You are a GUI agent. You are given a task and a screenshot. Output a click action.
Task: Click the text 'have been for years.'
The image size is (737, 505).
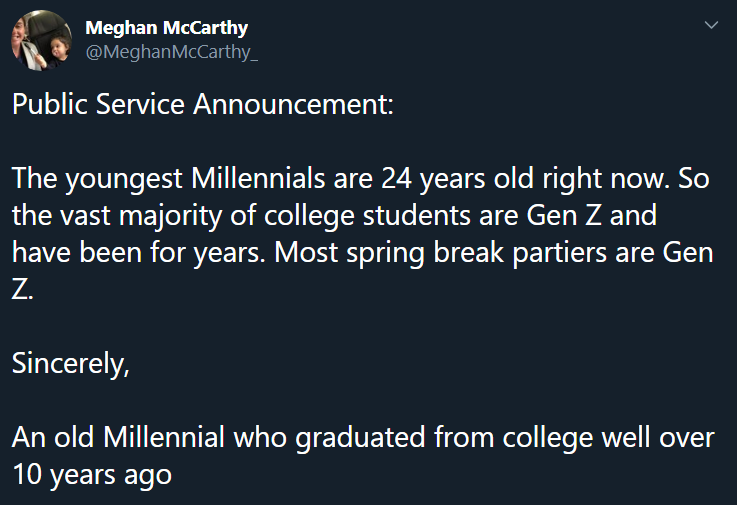(x=139, y=253)
